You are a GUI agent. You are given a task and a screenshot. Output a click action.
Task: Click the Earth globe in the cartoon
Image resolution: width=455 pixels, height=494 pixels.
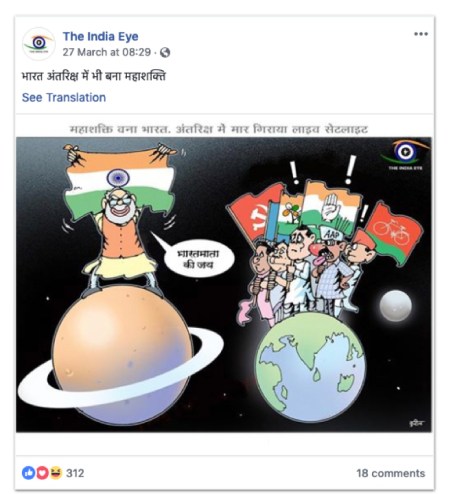(x=310, y=367)
